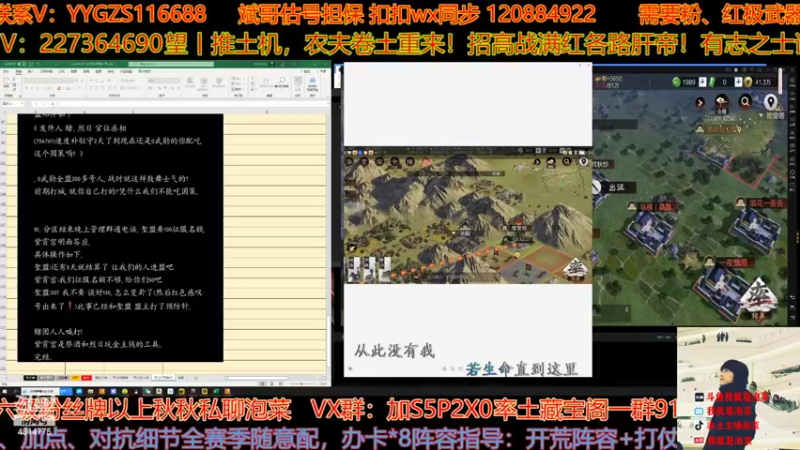800x450 pixels.
Task: Click the fx insert function icon
Action: tap(52, 104)
